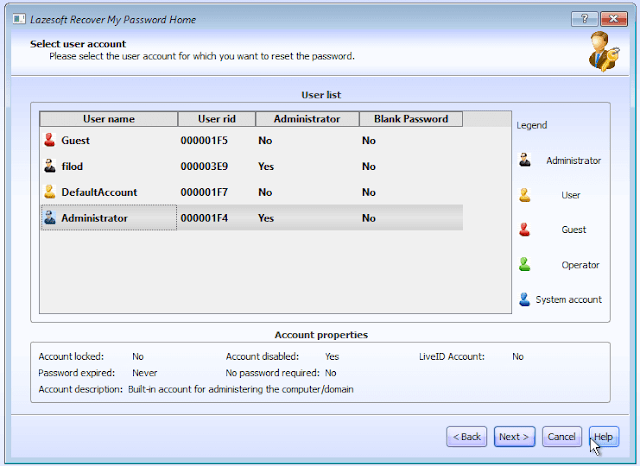Select the Guest user name

76,140
